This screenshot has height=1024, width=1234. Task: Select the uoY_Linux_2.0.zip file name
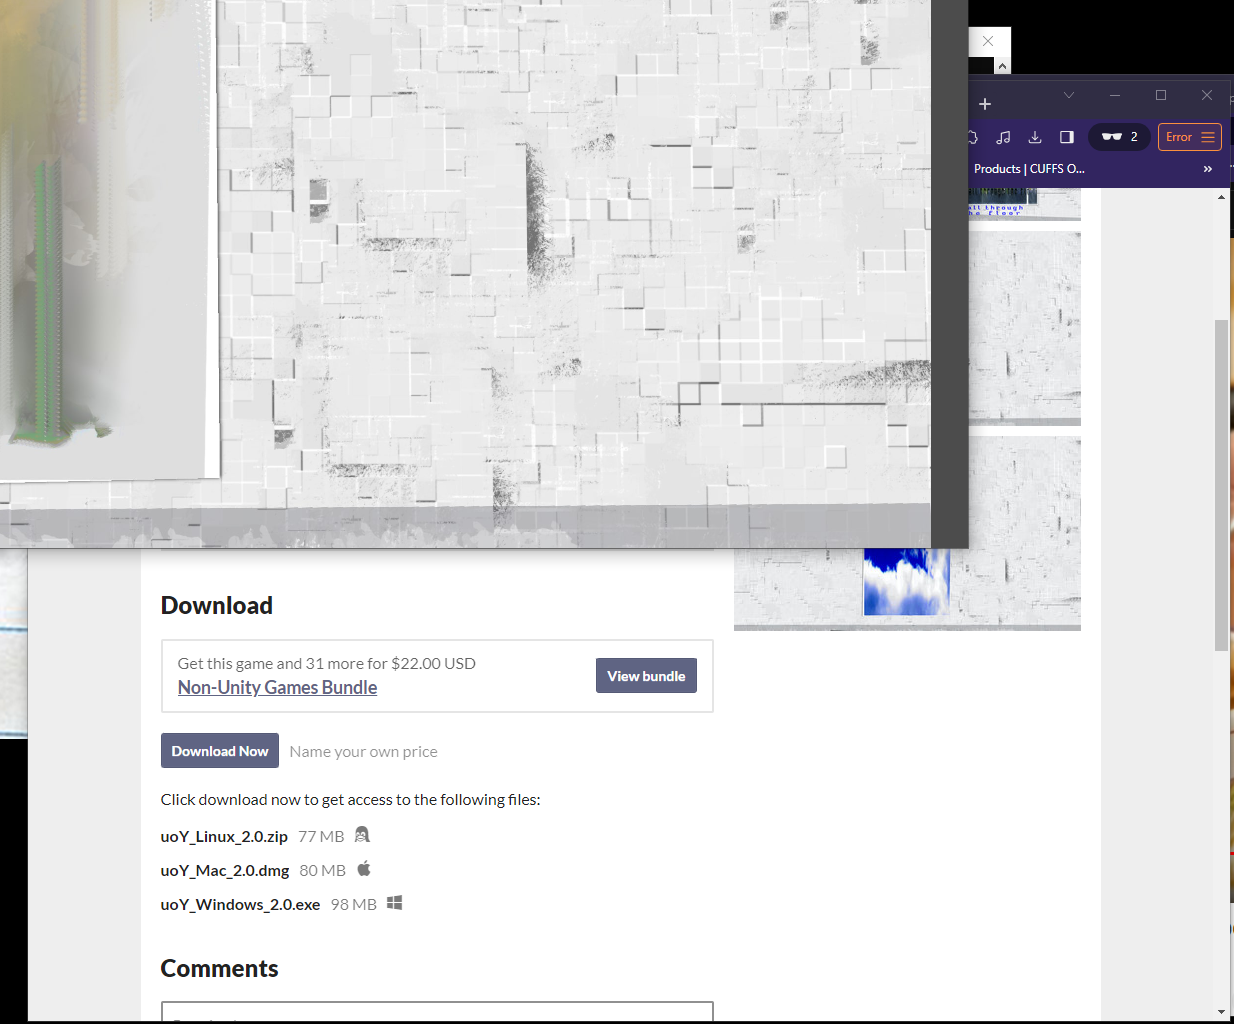[224, 836]
